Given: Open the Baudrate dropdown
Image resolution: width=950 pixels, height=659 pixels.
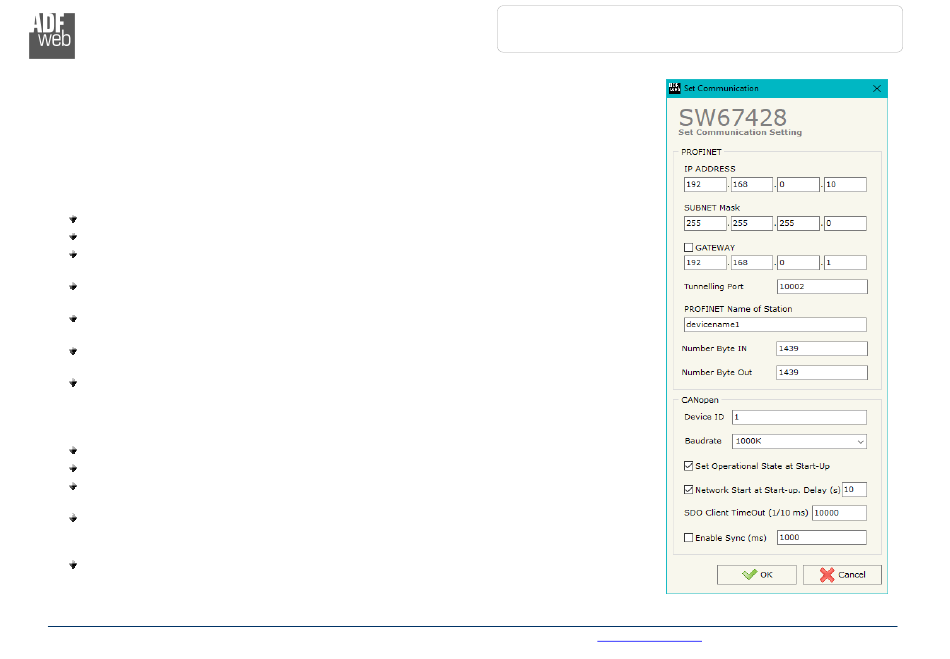Looking at the screenshot, I should 799,441.
